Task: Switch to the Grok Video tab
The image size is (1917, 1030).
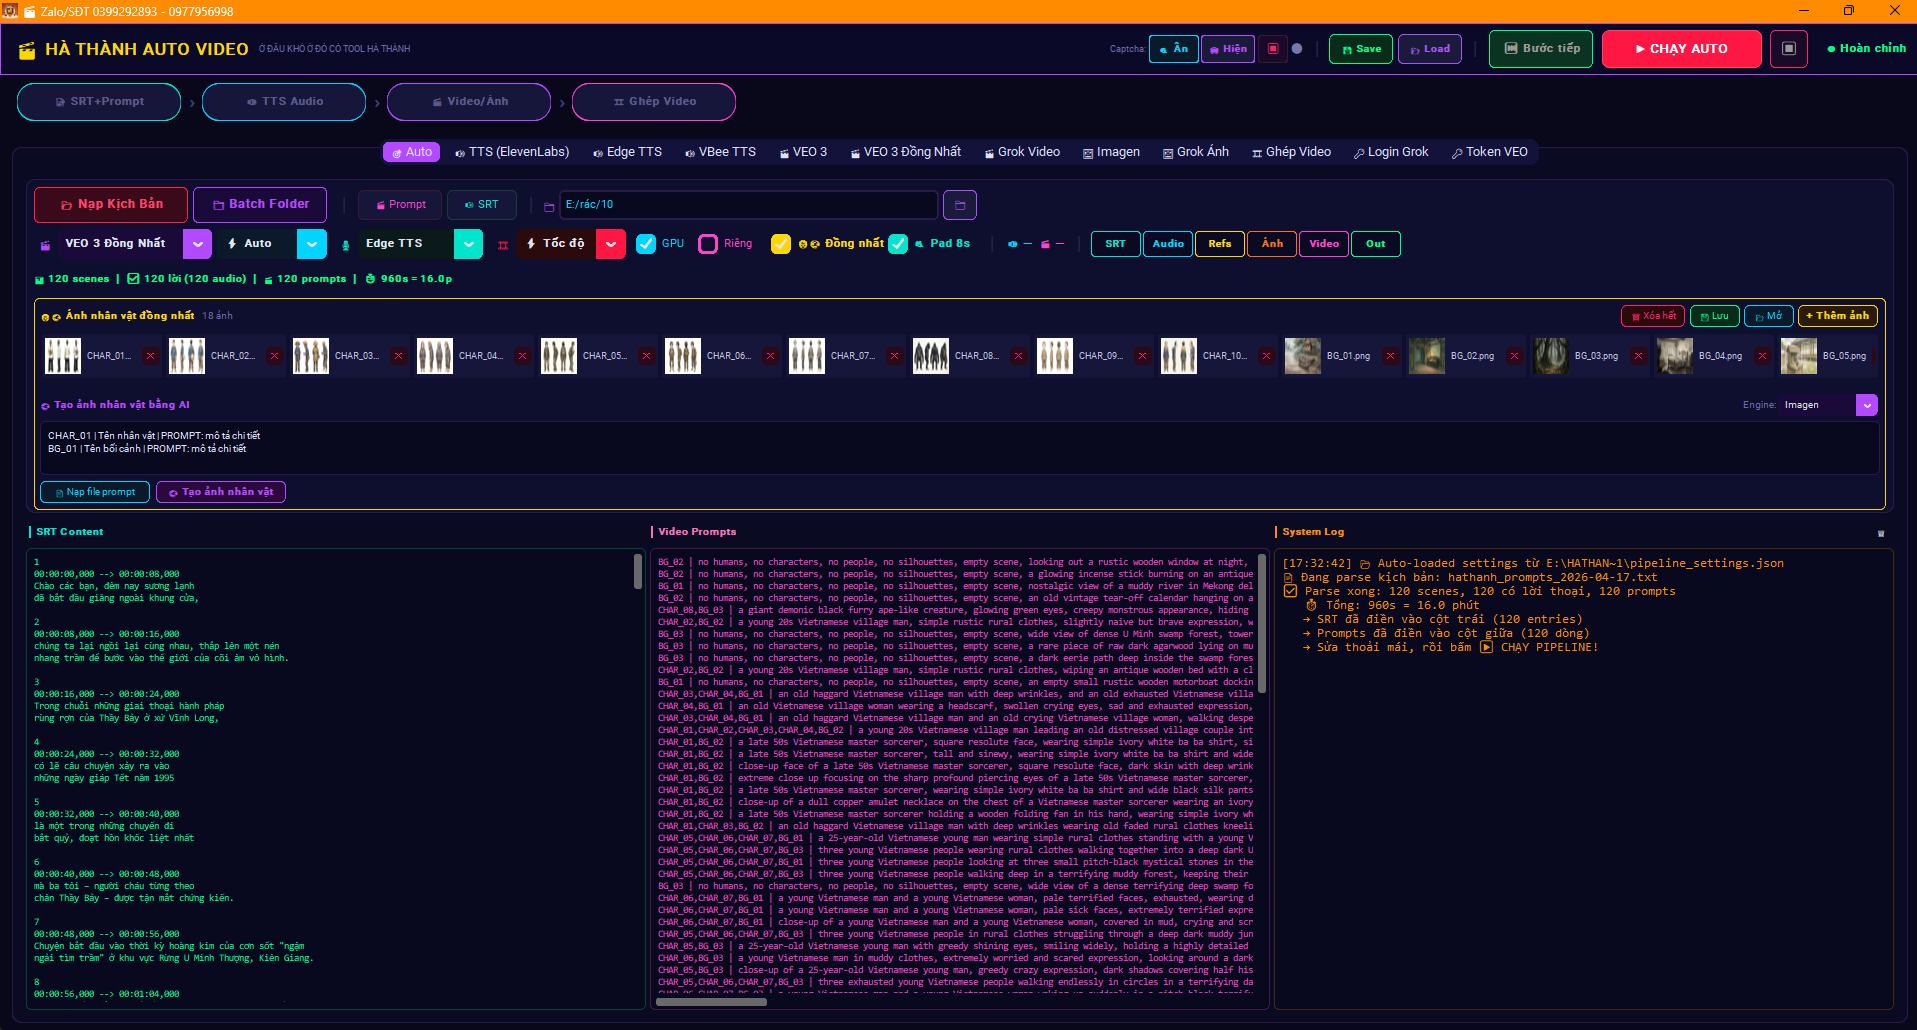Action: click(x=1021, y=152)
